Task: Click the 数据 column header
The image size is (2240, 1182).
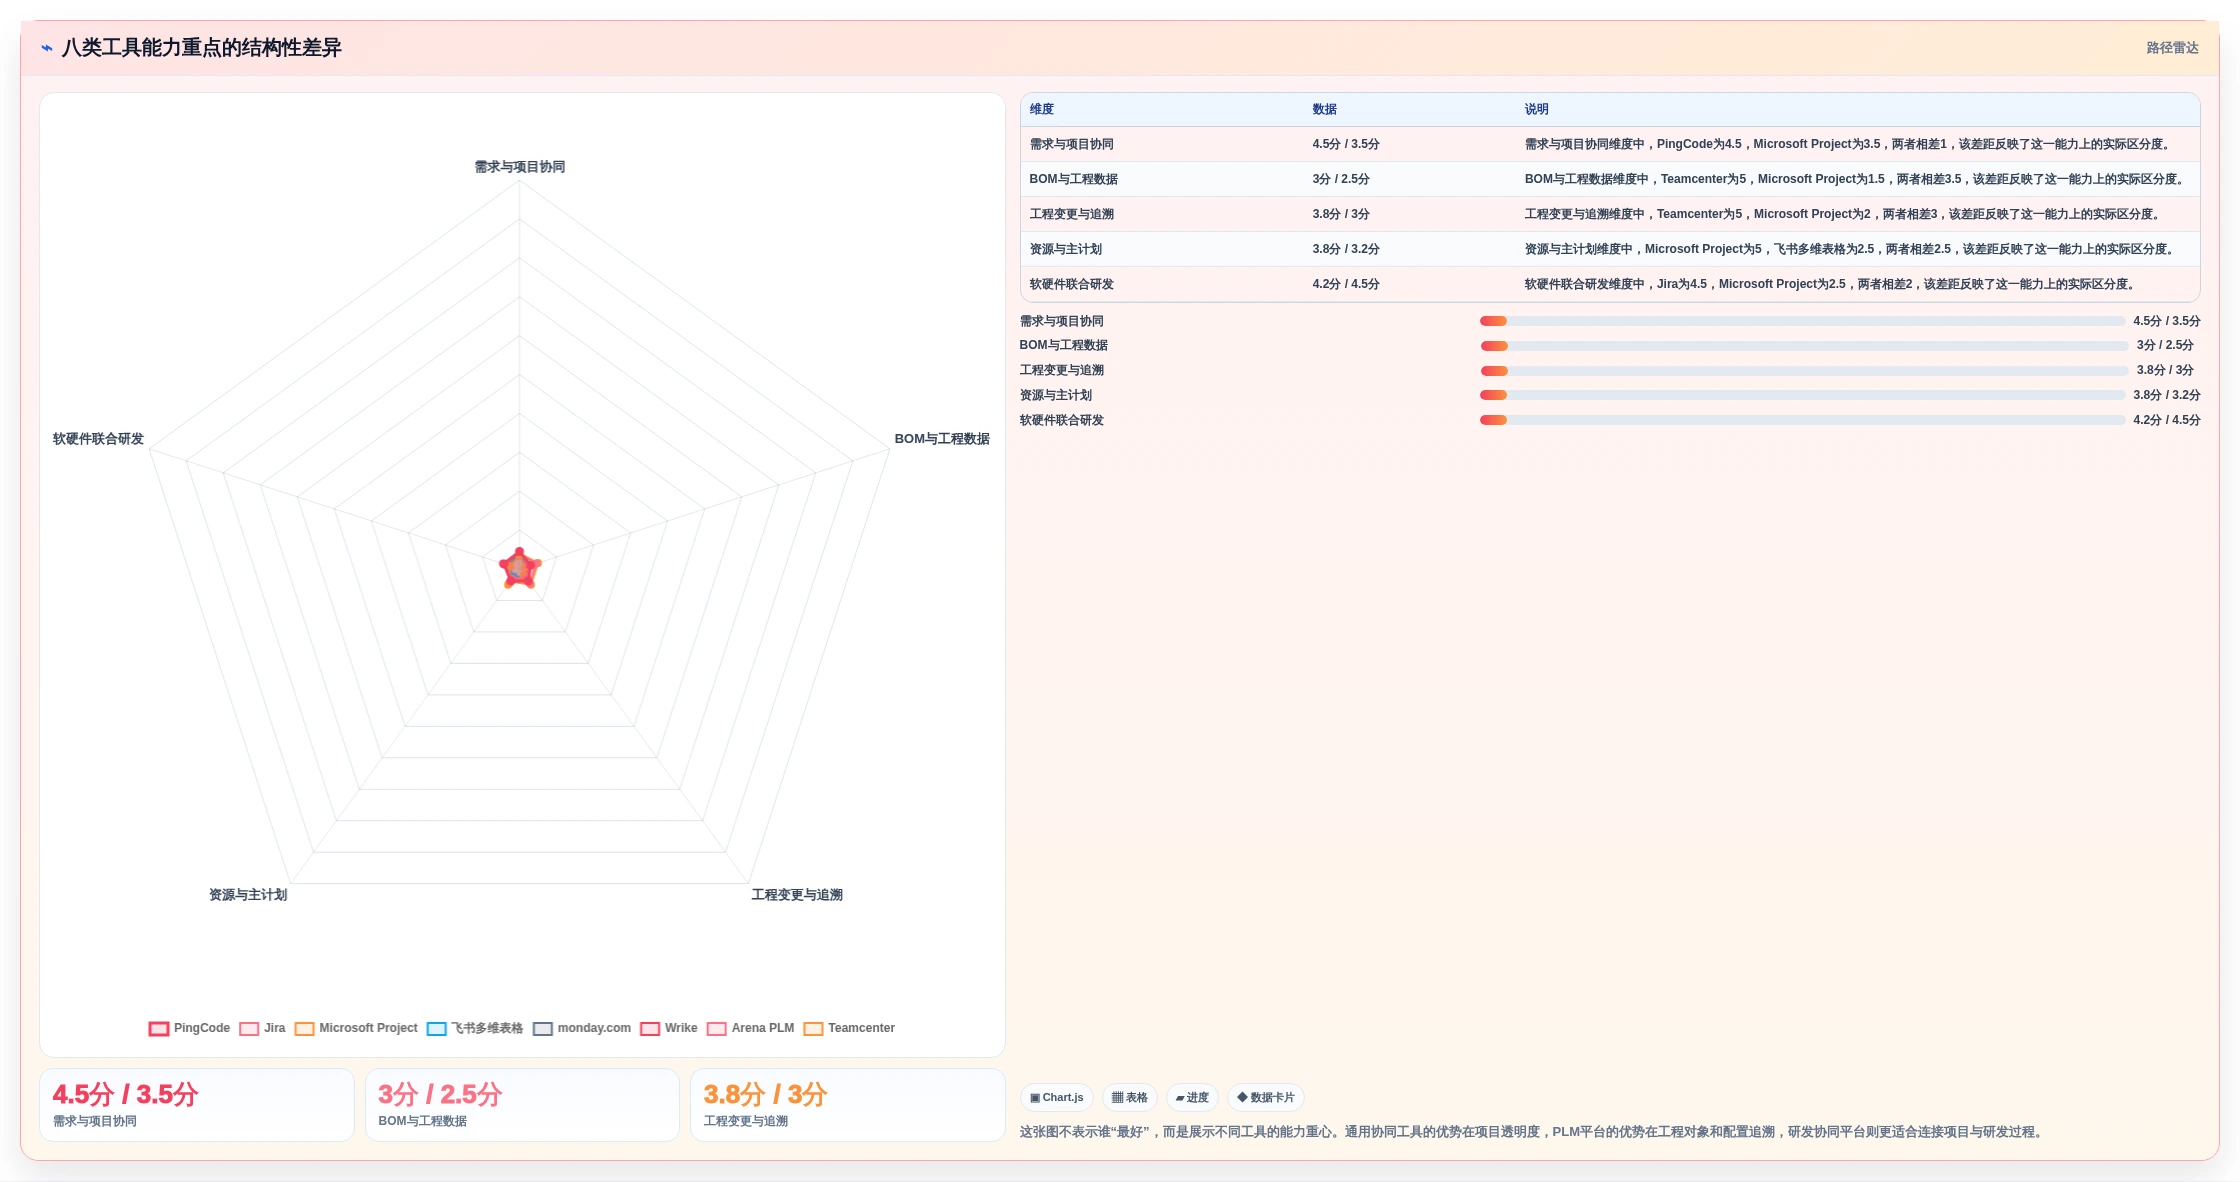Action: point(1325,109)
